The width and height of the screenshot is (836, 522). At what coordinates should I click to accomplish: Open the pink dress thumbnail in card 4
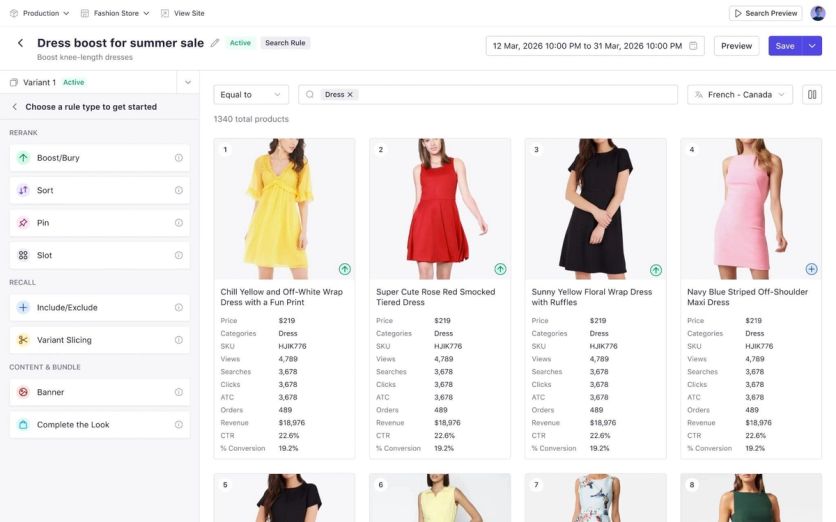click(x=751, y=209)
